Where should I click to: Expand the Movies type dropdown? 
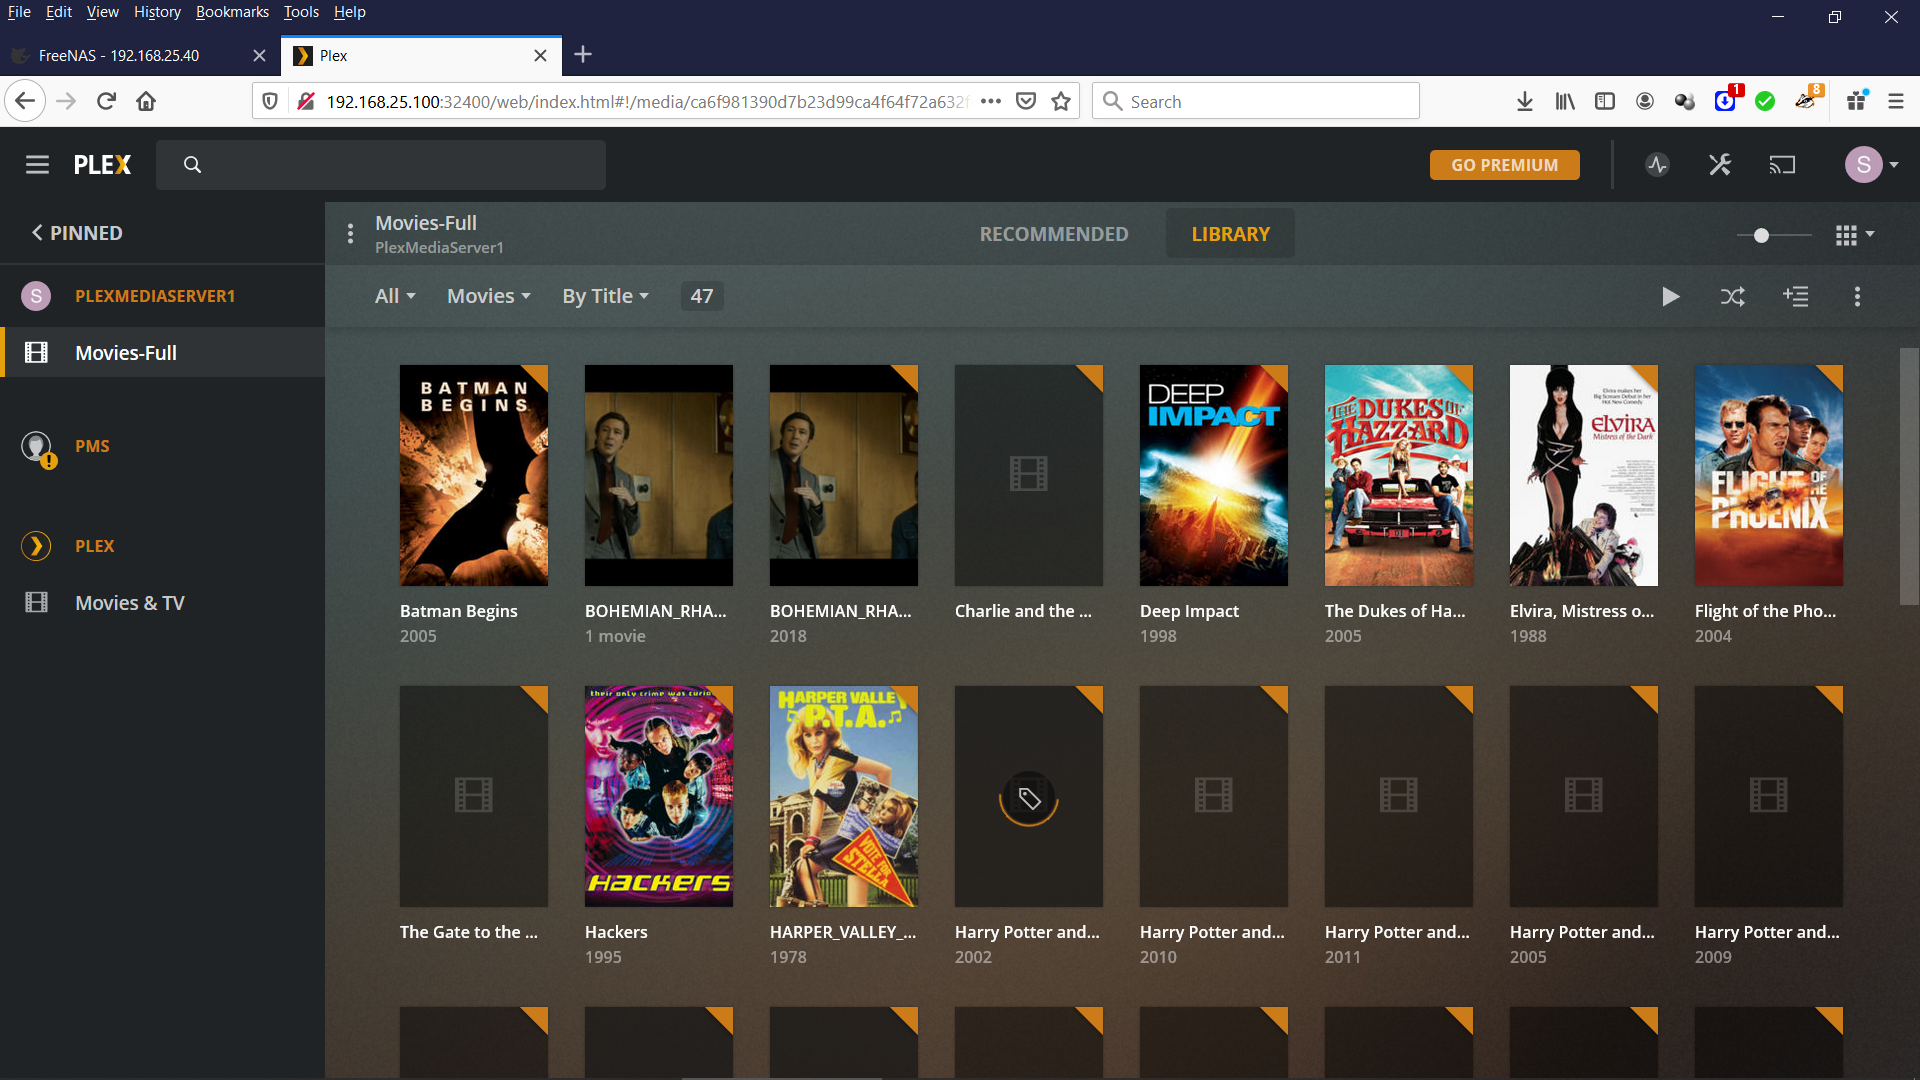489,296
